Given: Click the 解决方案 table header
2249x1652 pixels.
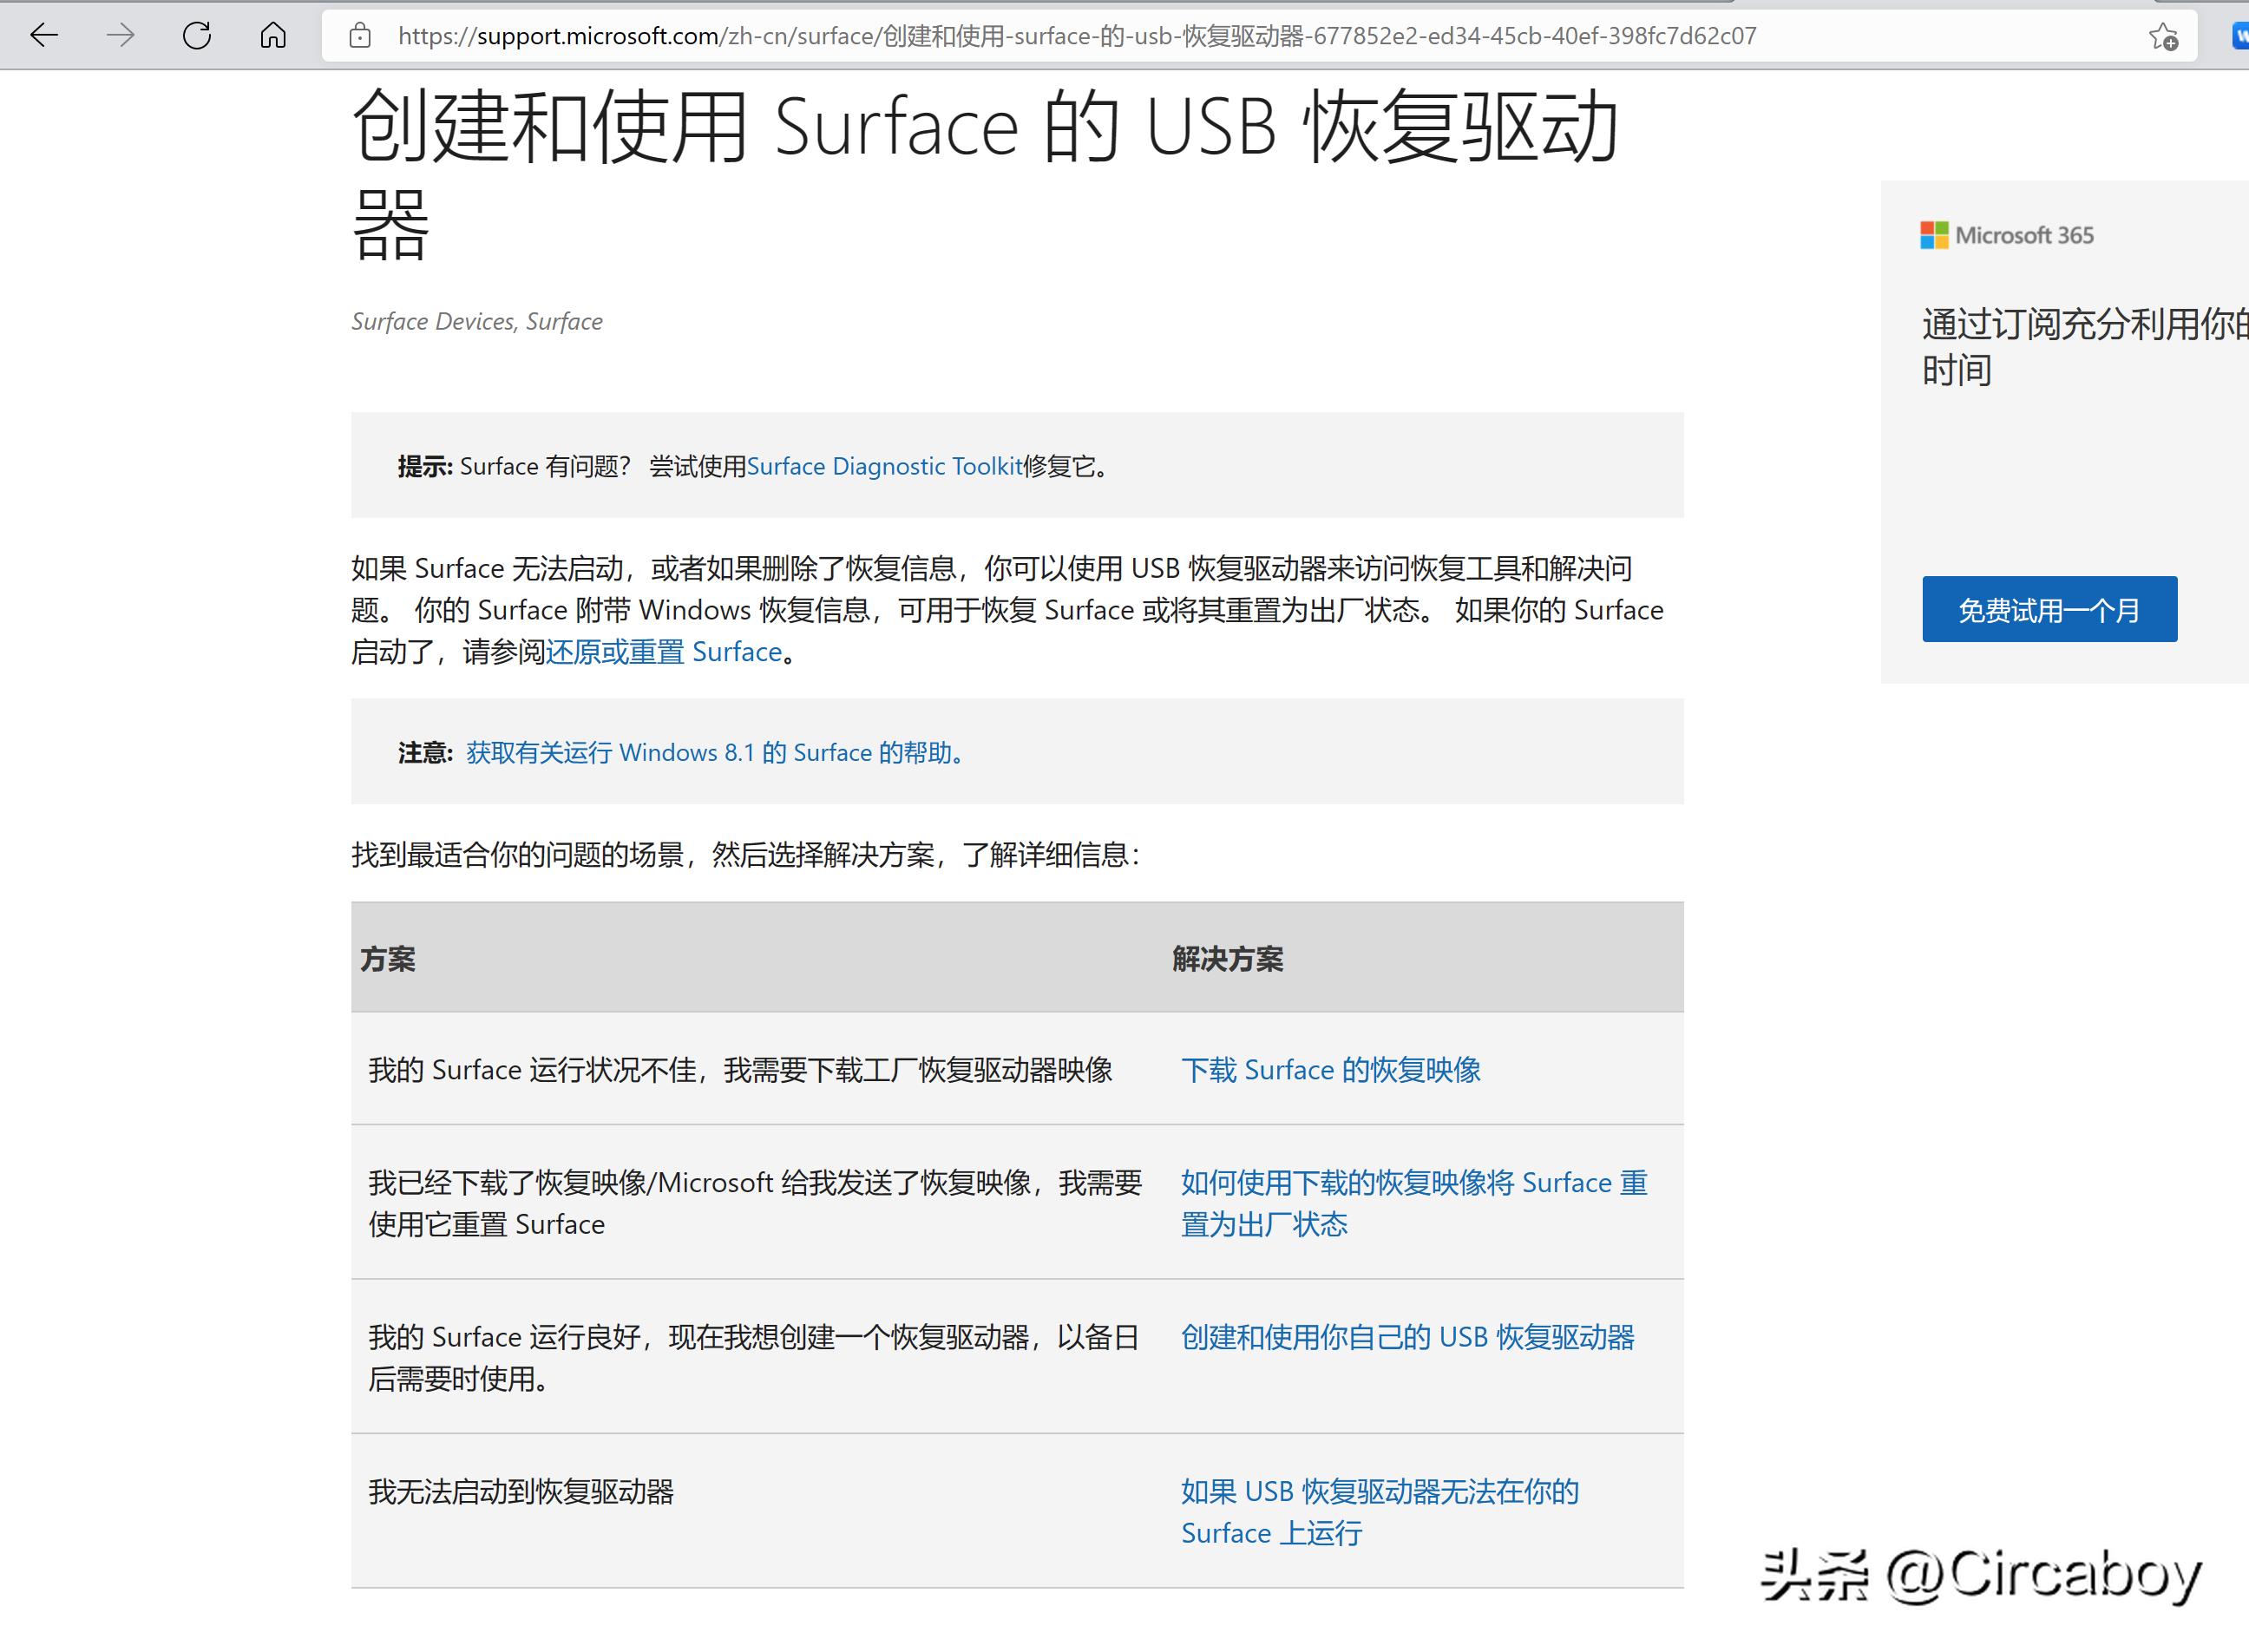Looking at the screenshot, I should (x=1228, y=958).
